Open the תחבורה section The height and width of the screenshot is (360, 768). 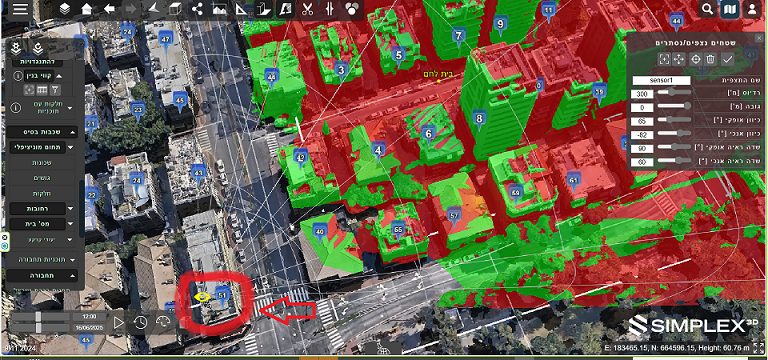point(42,276)
